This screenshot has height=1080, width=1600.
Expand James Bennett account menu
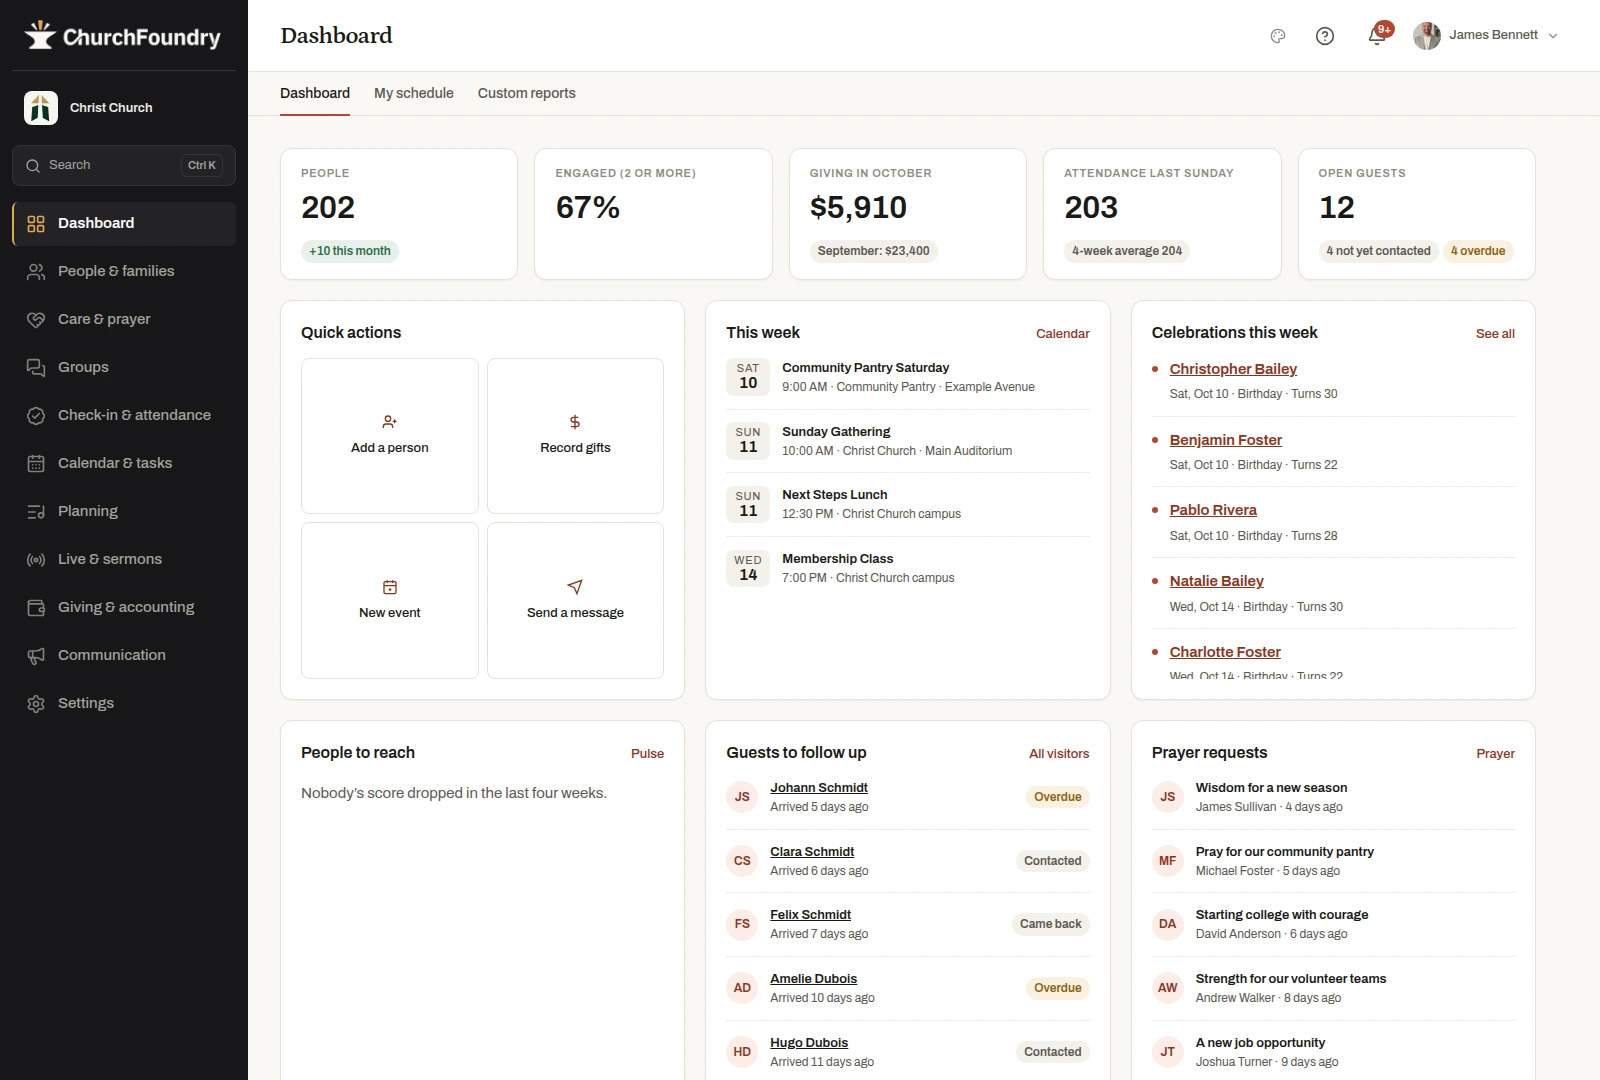pyautogui.click(x=1486, y=36)
